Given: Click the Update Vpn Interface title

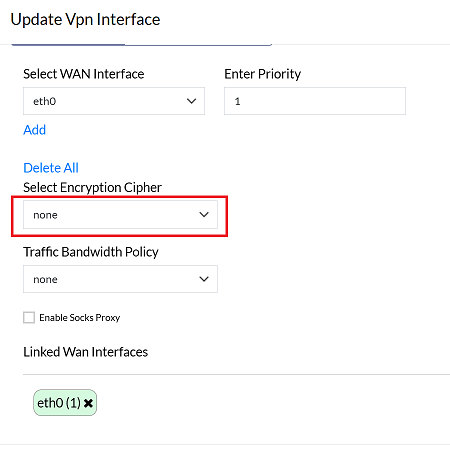Looking at the screenshot, I should 85,19.
